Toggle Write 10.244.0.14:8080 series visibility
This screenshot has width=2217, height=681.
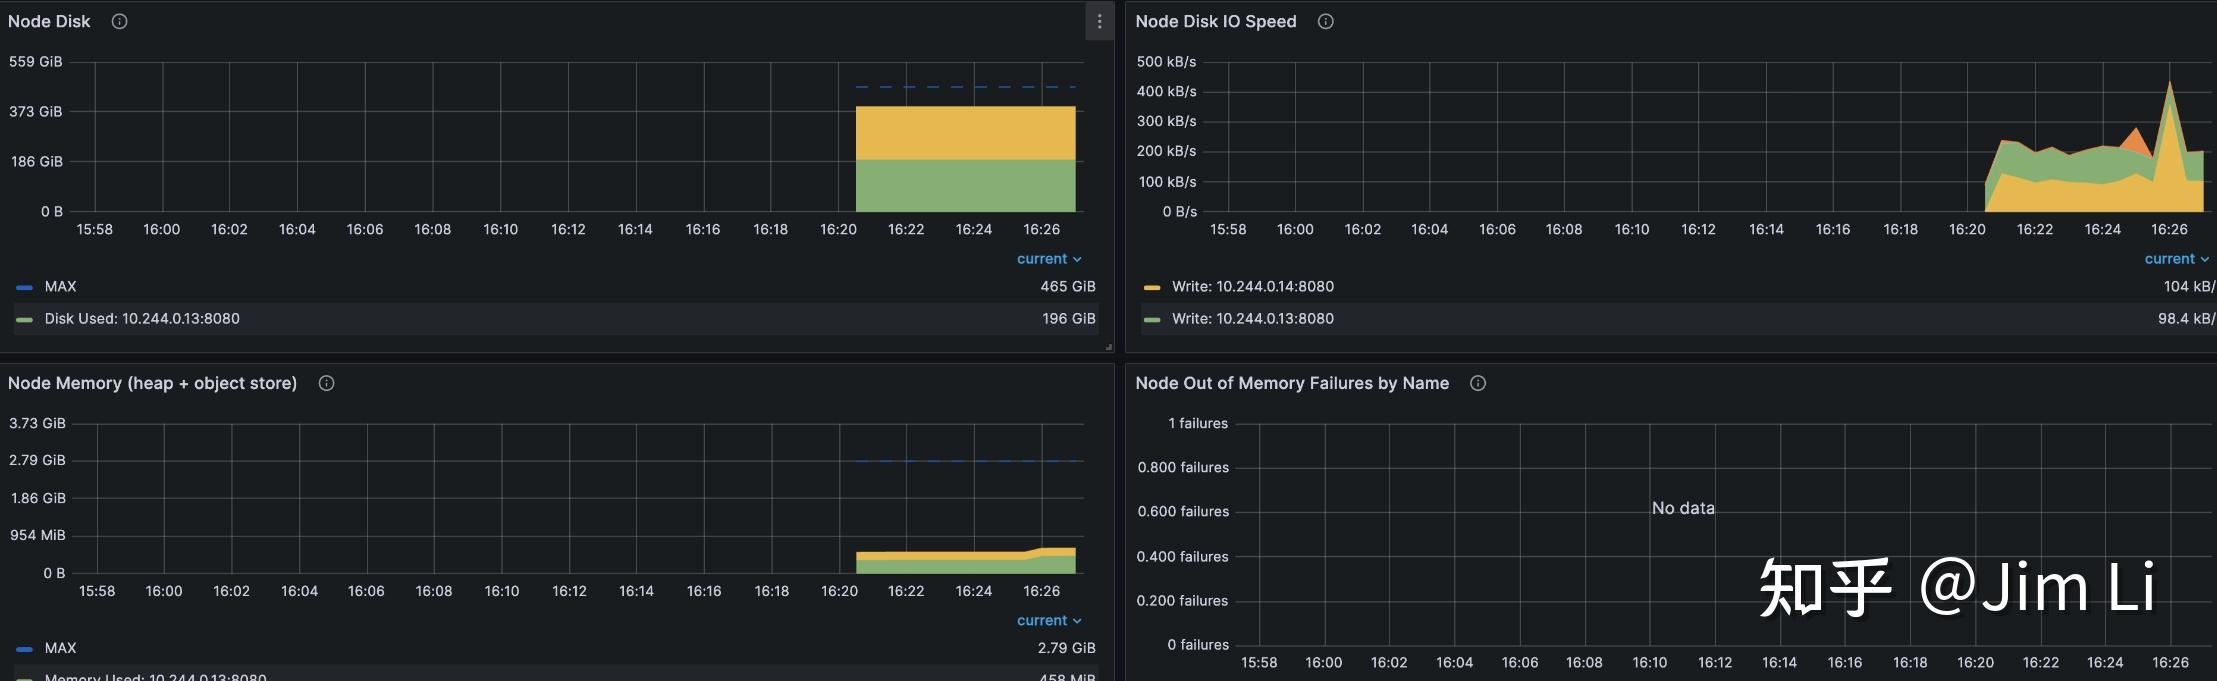pyautogui.click(x=1252, y=286)
